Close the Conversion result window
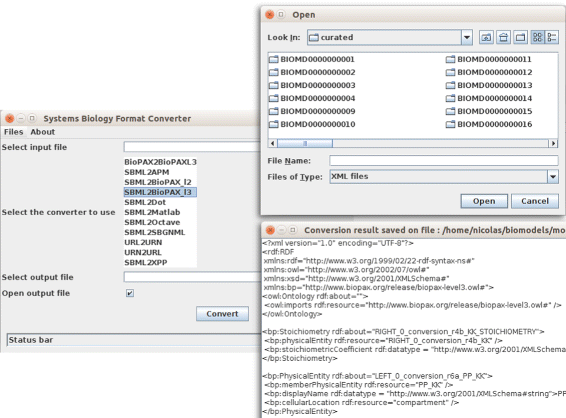Viewport: 566px width, 418px height. [x=270, y=230]
